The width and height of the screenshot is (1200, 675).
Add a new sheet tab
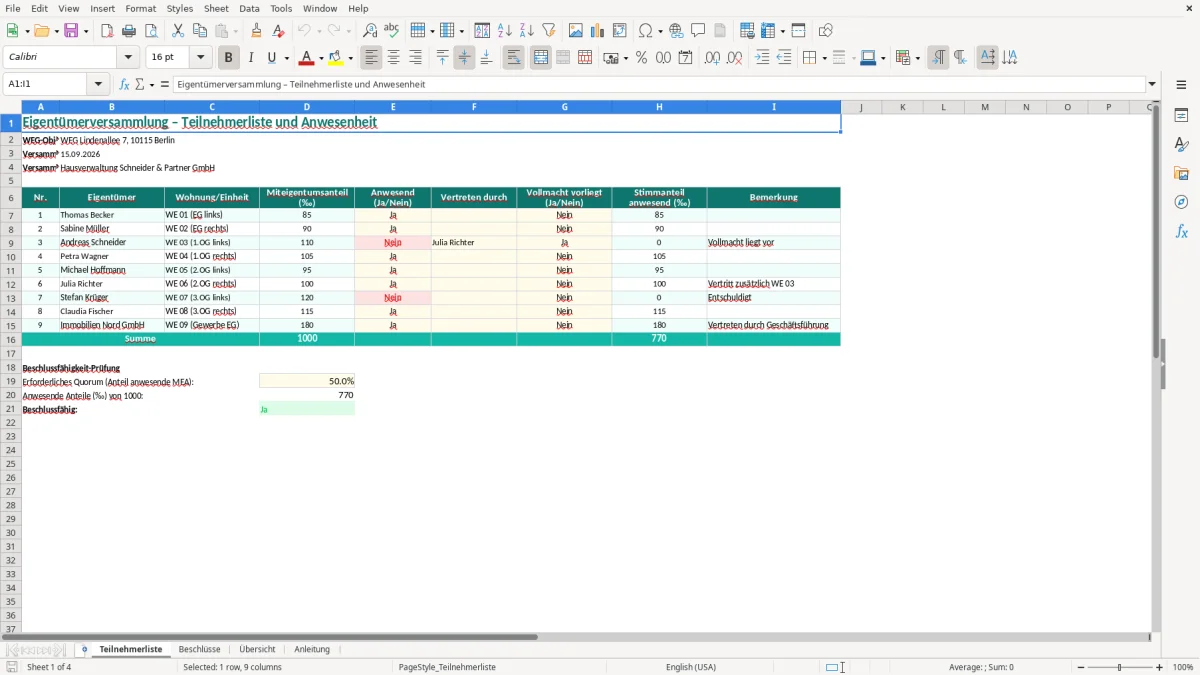[x=84, y=649]
